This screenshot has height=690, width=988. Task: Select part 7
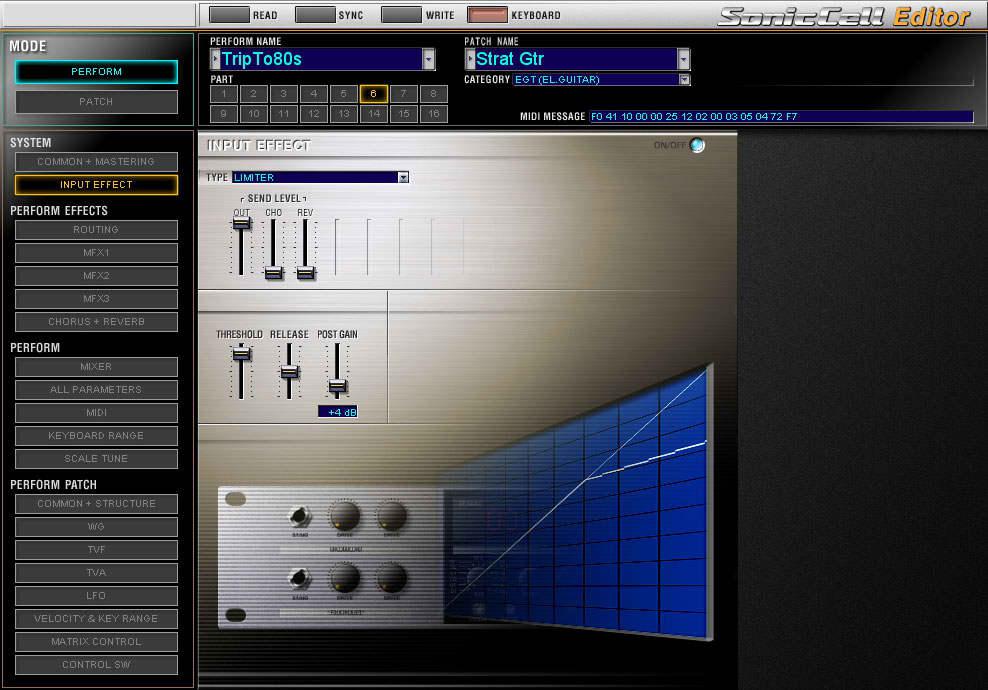point(404,94)
